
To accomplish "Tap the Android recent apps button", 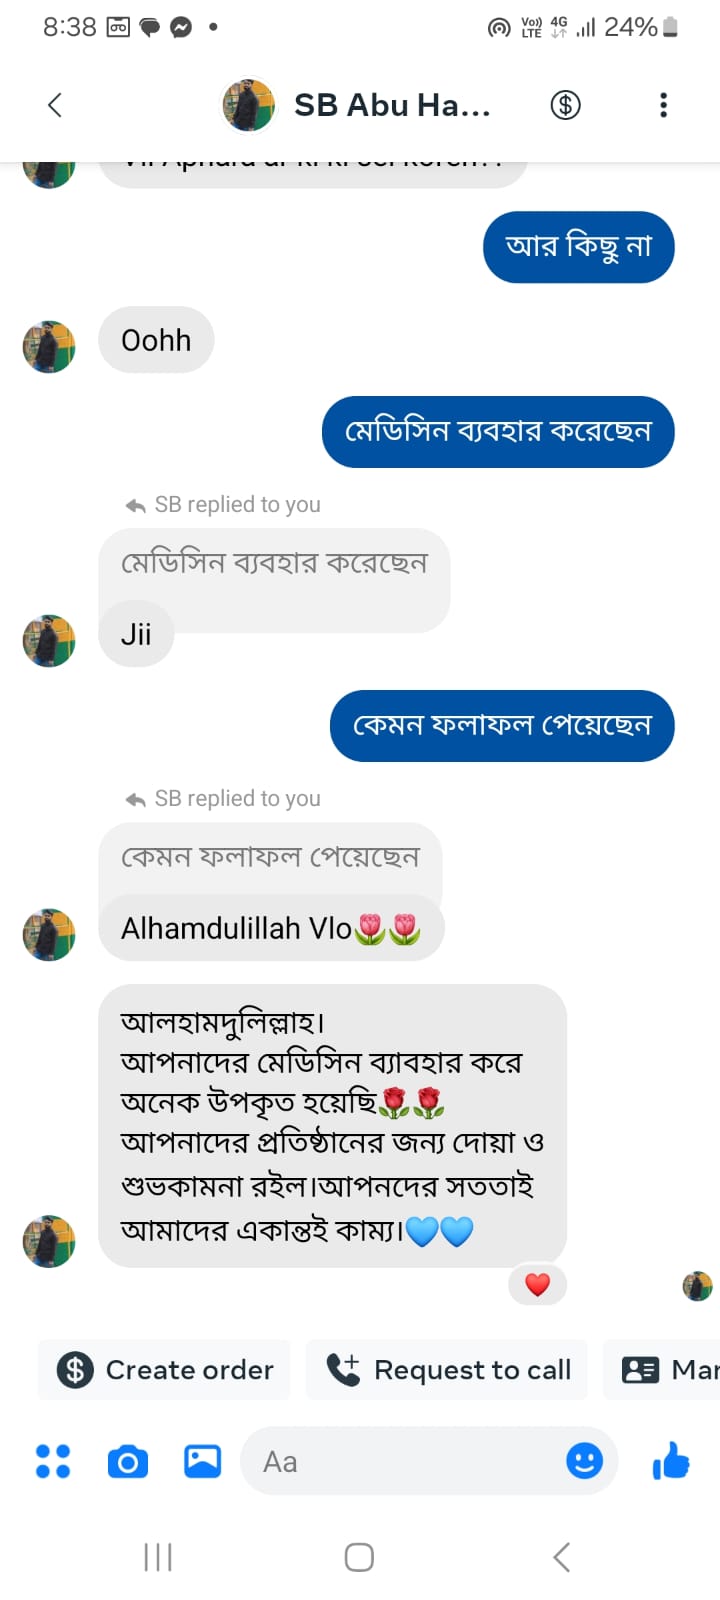I will click(x=158, y=1557).
